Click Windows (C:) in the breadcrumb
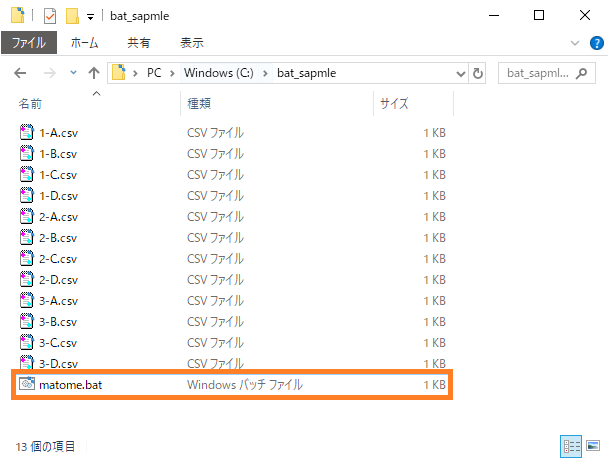This screenshot has height=459, width=609. point(219,73)
